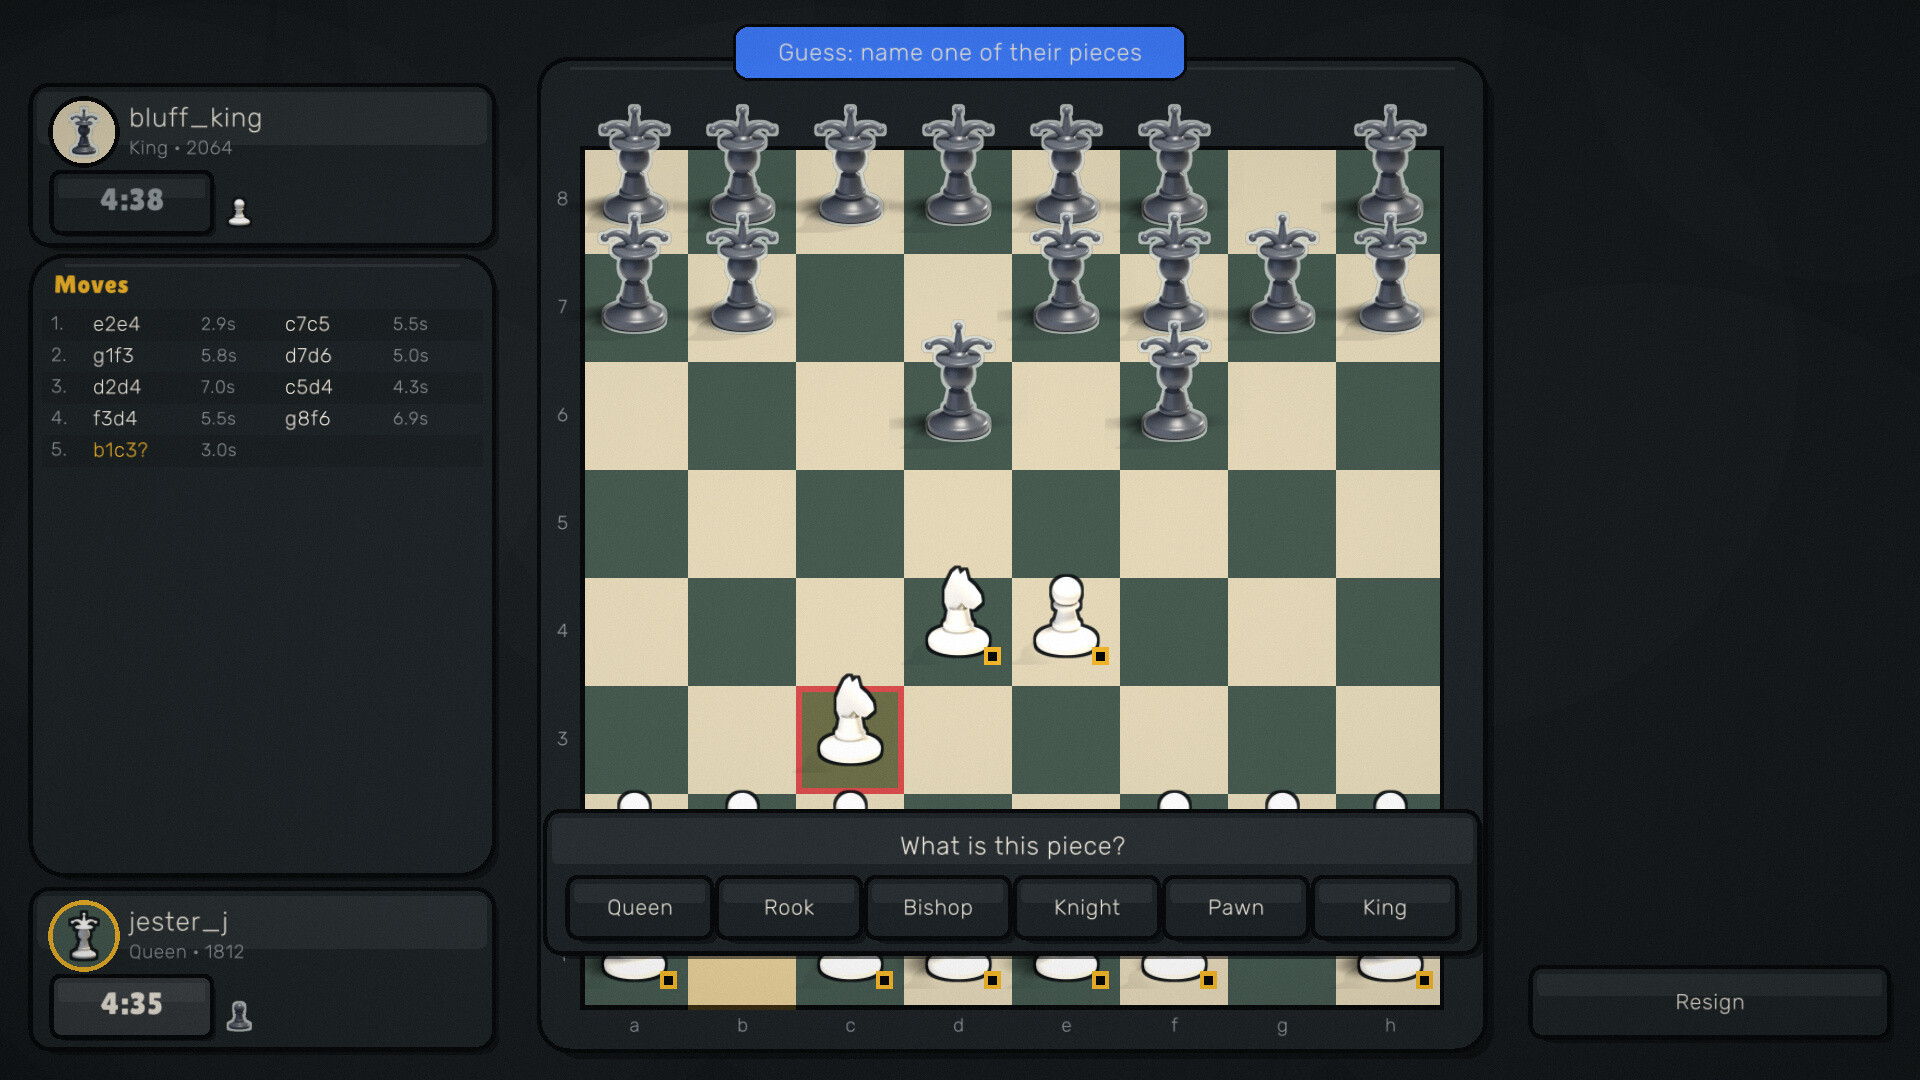Select move e2e4 in move list
The height and width of the screenshot is (1080, 1920).
[x=116, y=324]
